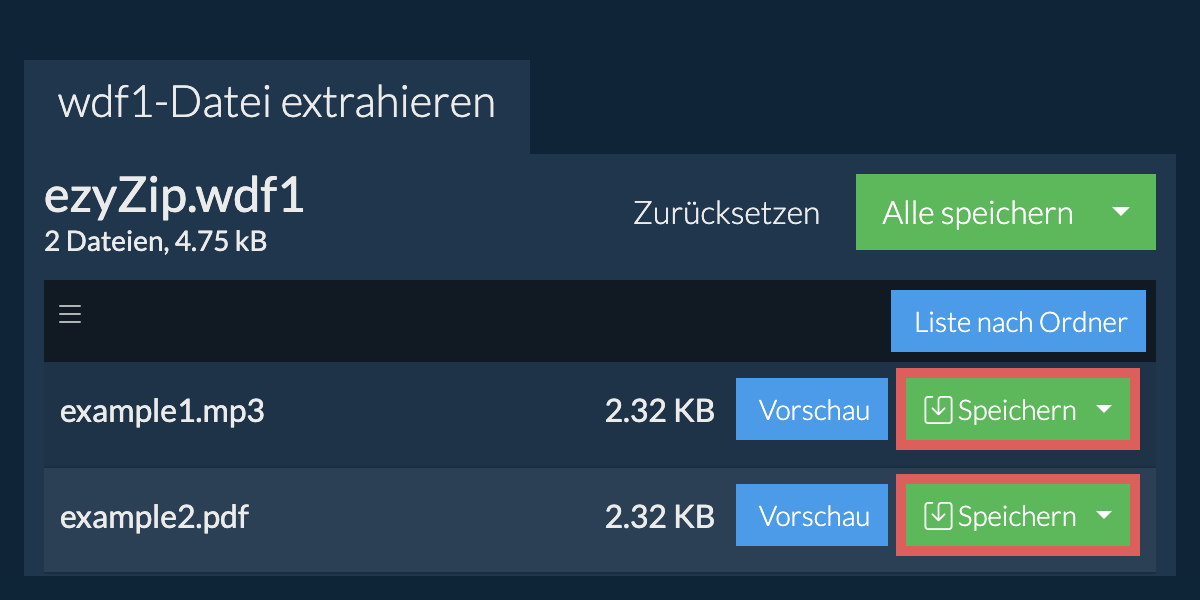
Task: Click Zurücksetzen to reset
Action: pyautogui.click(x=726, y=213)
